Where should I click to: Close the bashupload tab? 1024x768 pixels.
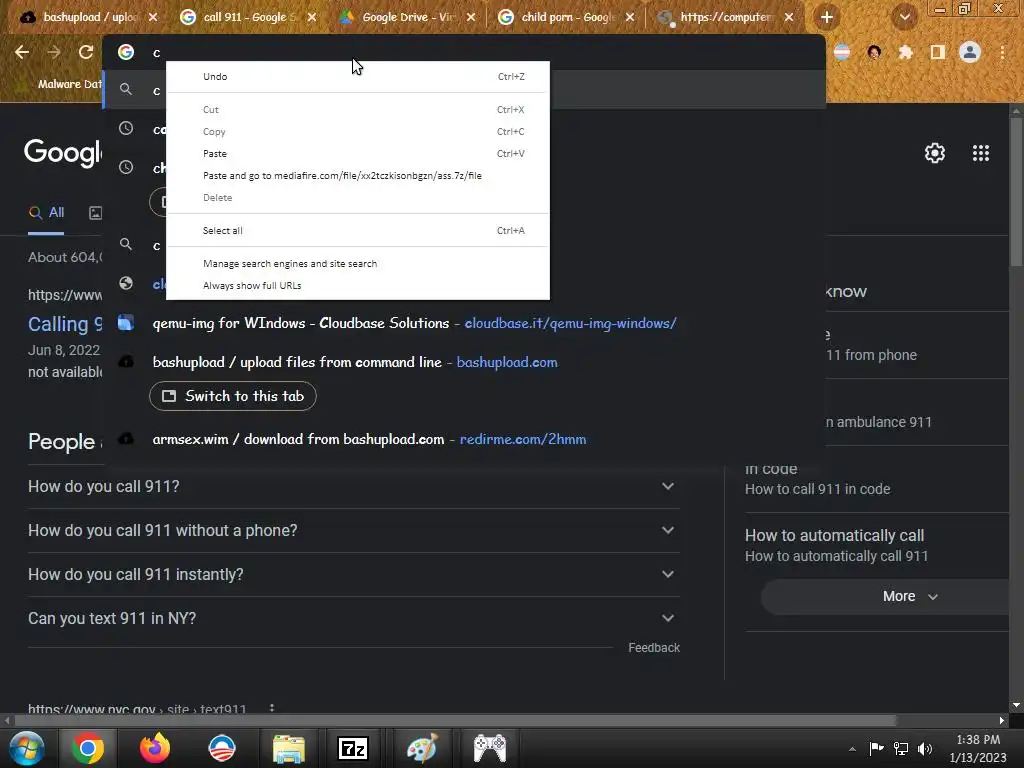[153, 17]
